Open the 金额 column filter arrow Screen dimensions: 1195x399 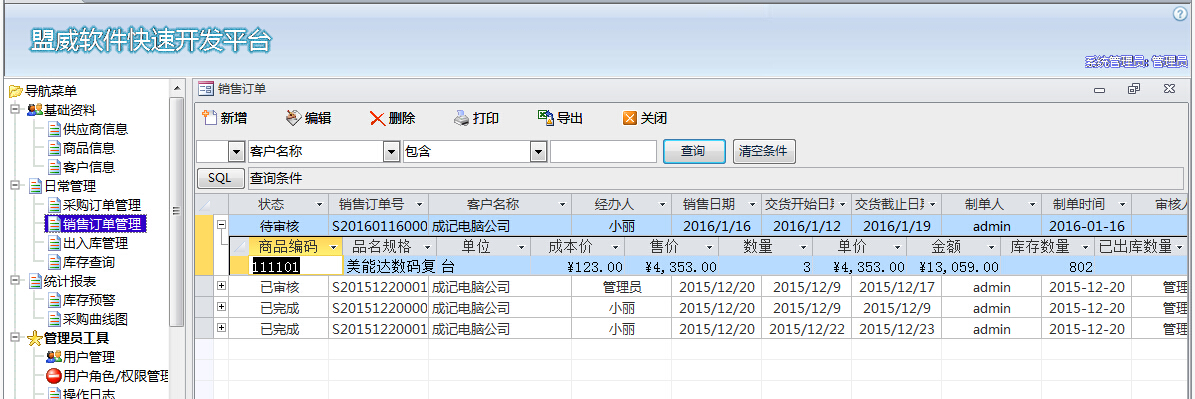click(x=991, y=247)
